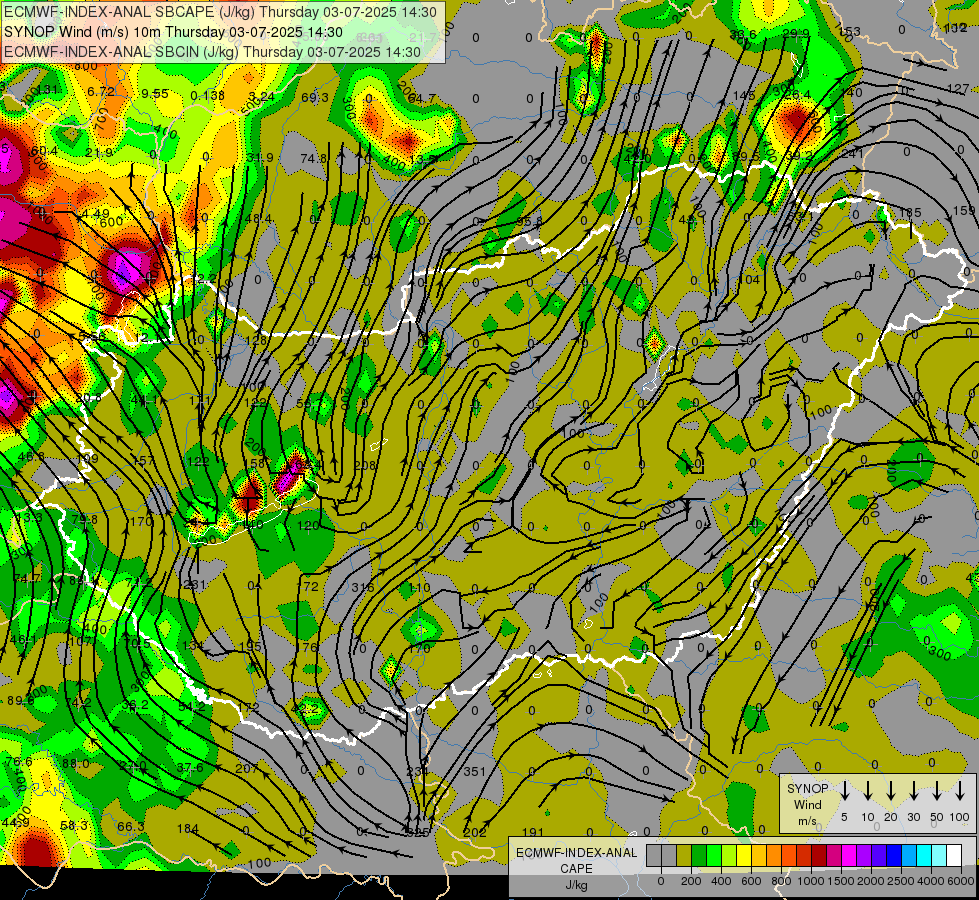Image resolution: width=979 pixels, height=900 pixels.
Task: Select the olive swatch in CAPE legend
Action: (x=684, y=856)
